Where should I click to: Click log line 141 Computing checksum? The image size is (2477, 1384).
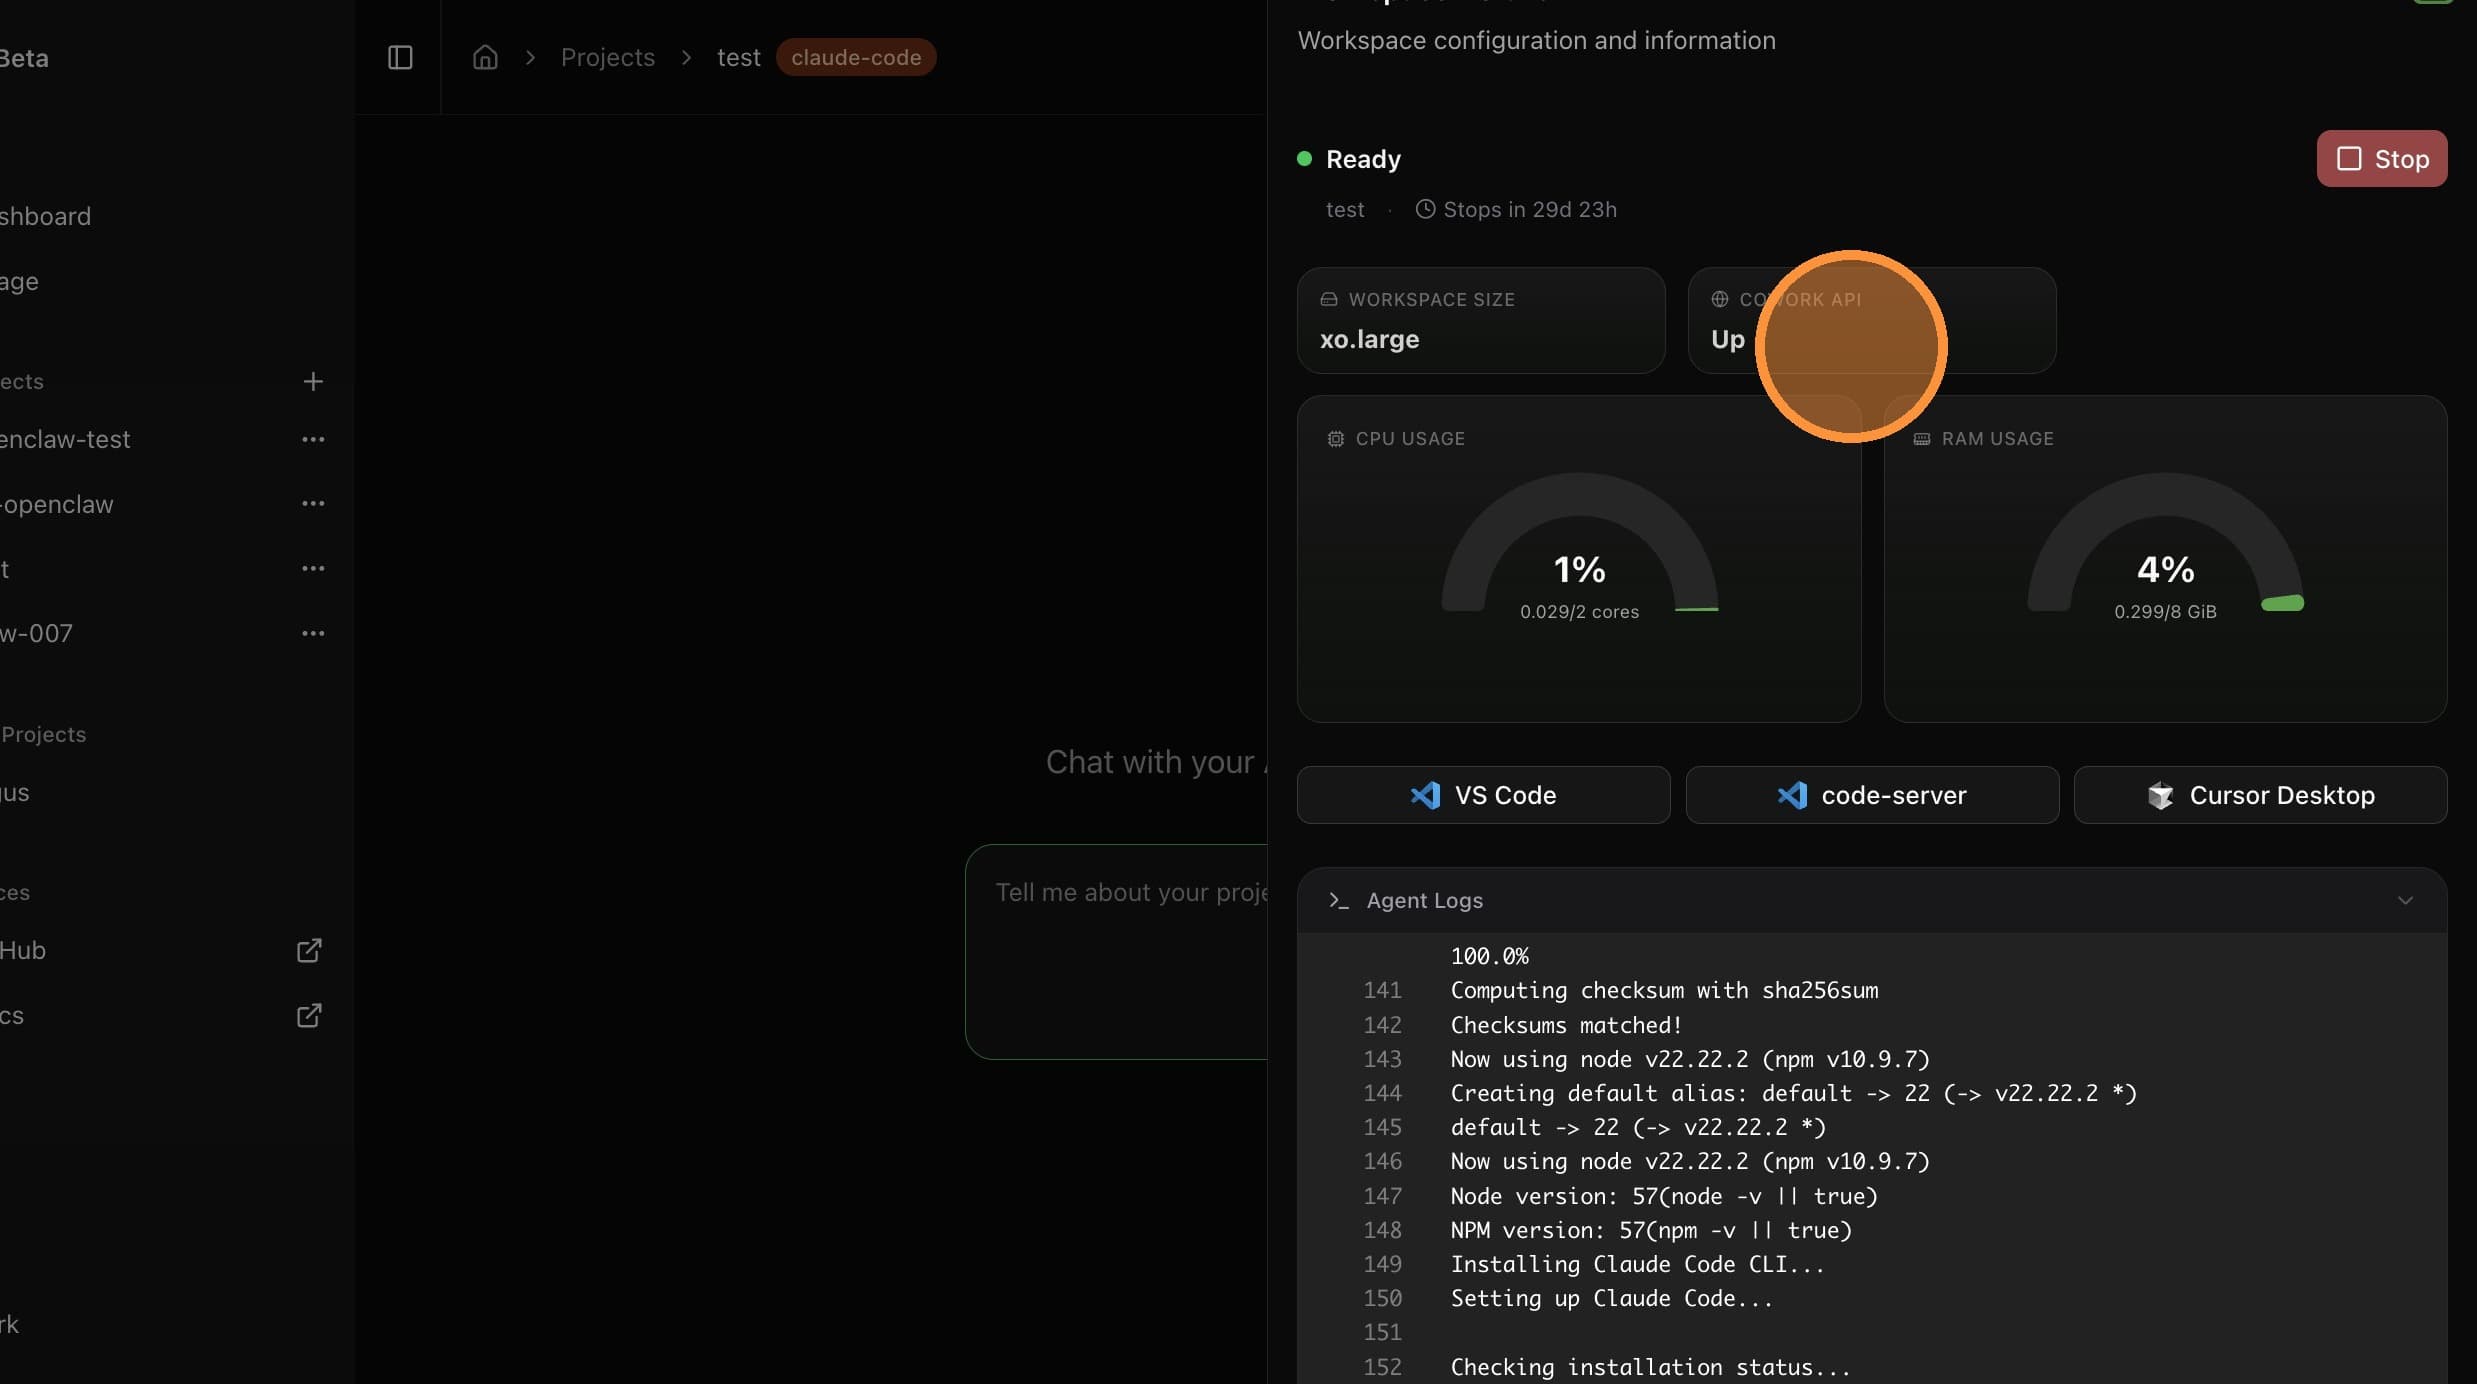[x=1664, y=990]
